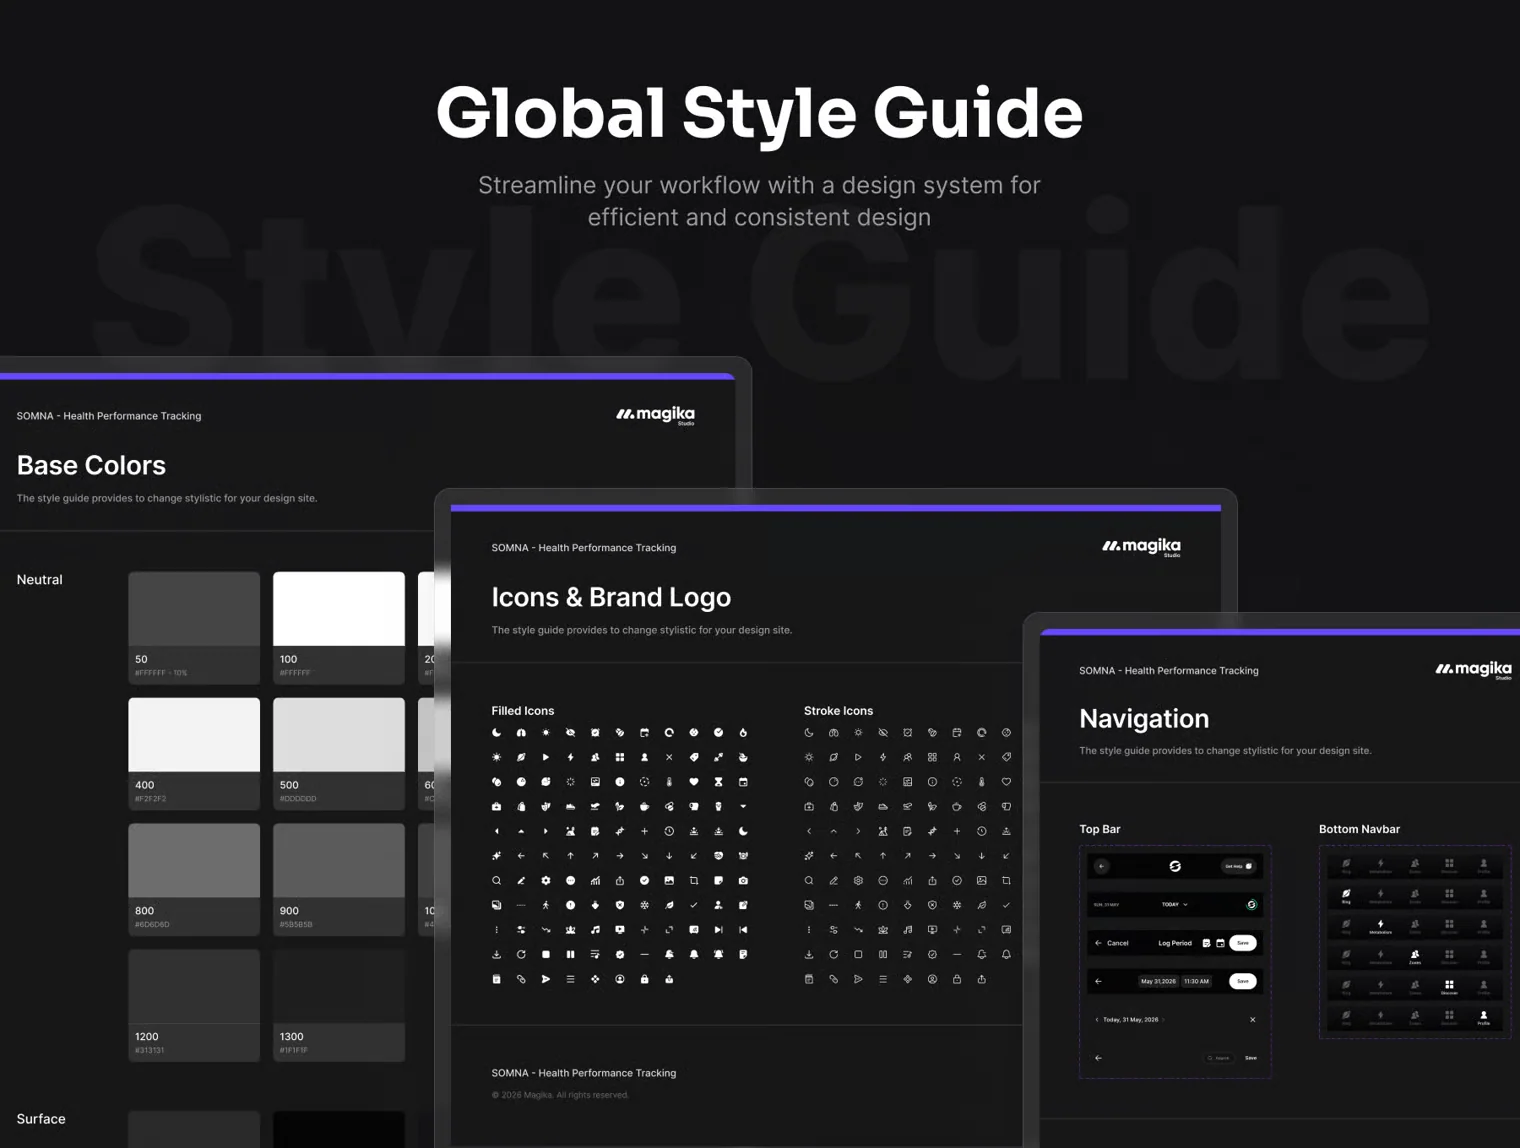Select the filled settings gear icon
The width and height of the screenshot is (1520, 1148).
[x=546, y=881]
